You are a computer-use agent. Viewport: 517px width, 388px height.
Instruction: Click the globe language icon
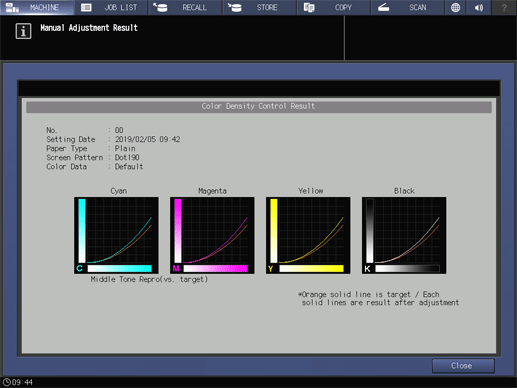pyautogui.click(x=456, y=7)
